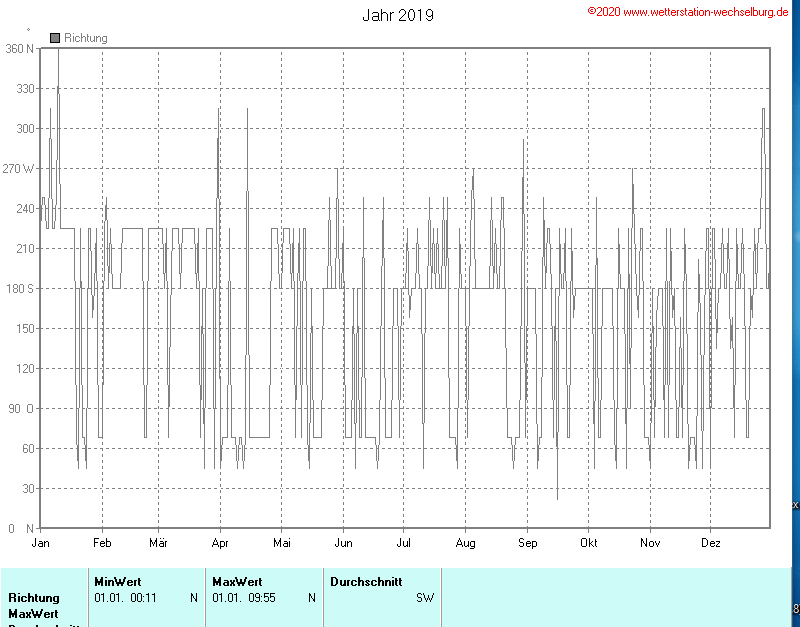Select the SW average direction value

tap(425, 598)
